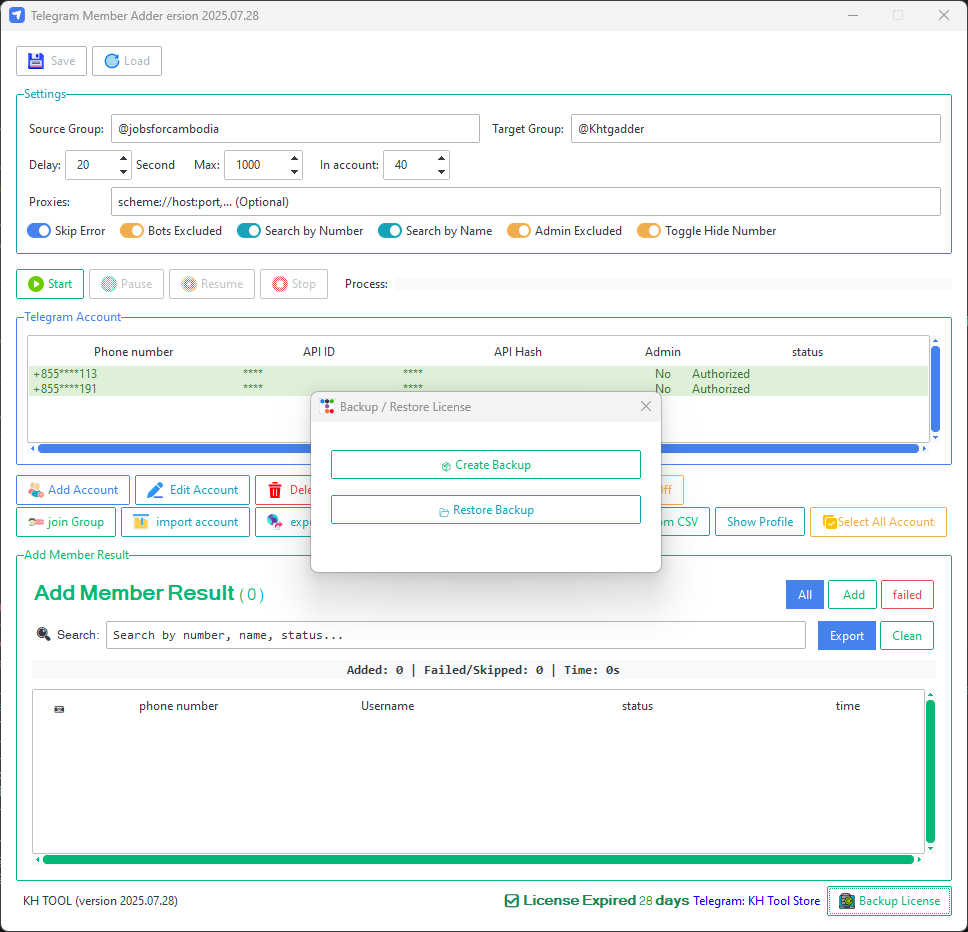This screenshot has width=968, height=932.
Task: Click the Add Account people icon
Action: click(x=36, y=490)
